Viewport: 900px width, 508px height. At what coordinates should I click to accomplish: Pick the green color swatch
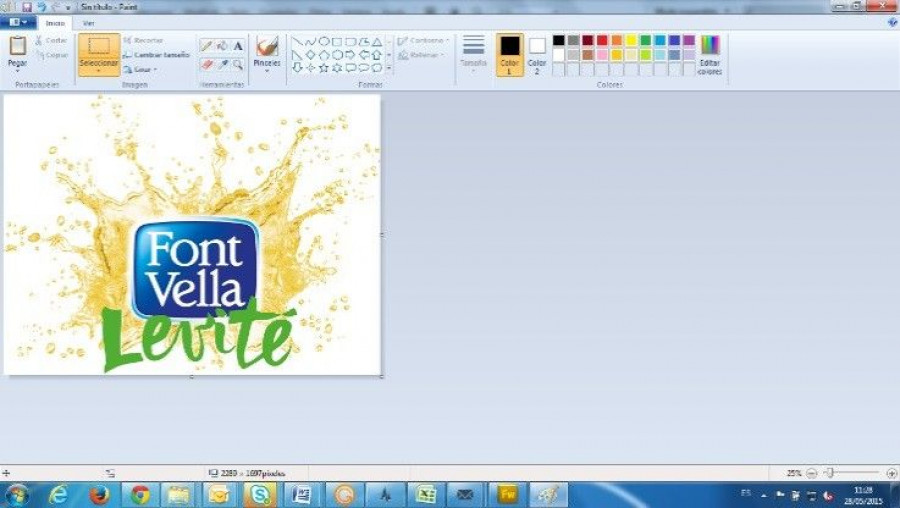[x=646, y=40]
